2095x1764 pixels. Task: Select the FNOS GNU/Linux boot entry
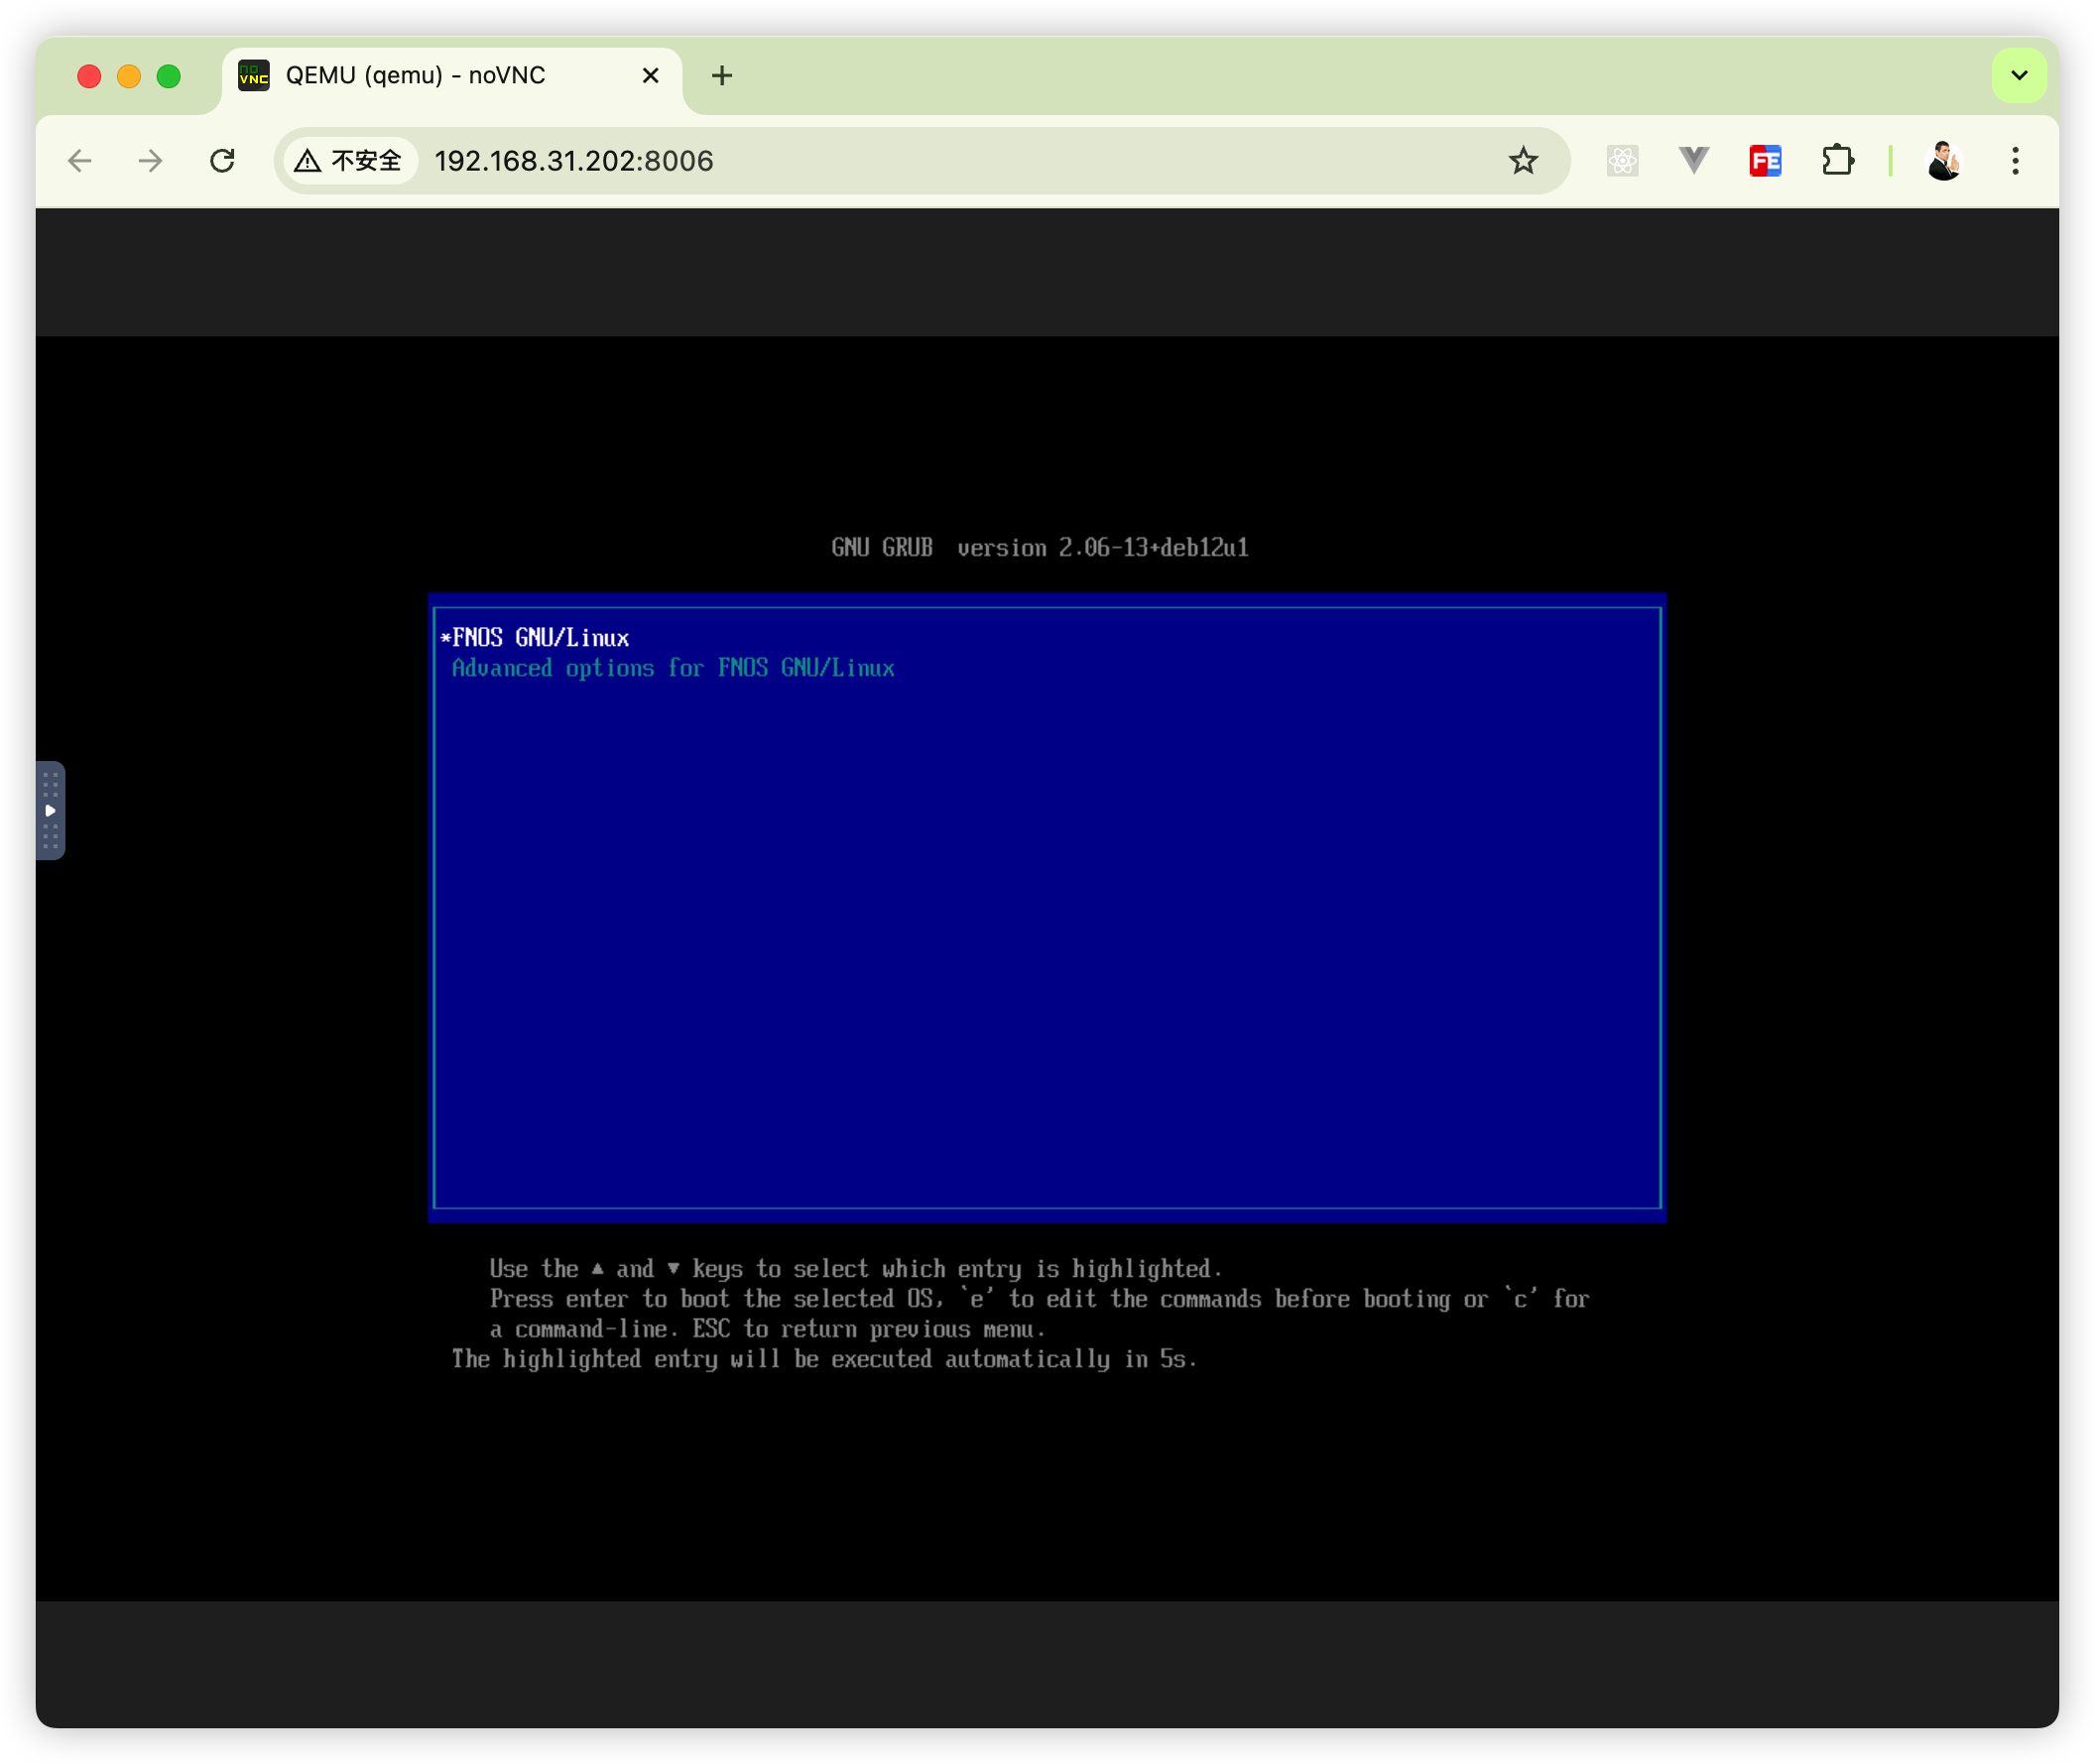click(x=540, y=638)
